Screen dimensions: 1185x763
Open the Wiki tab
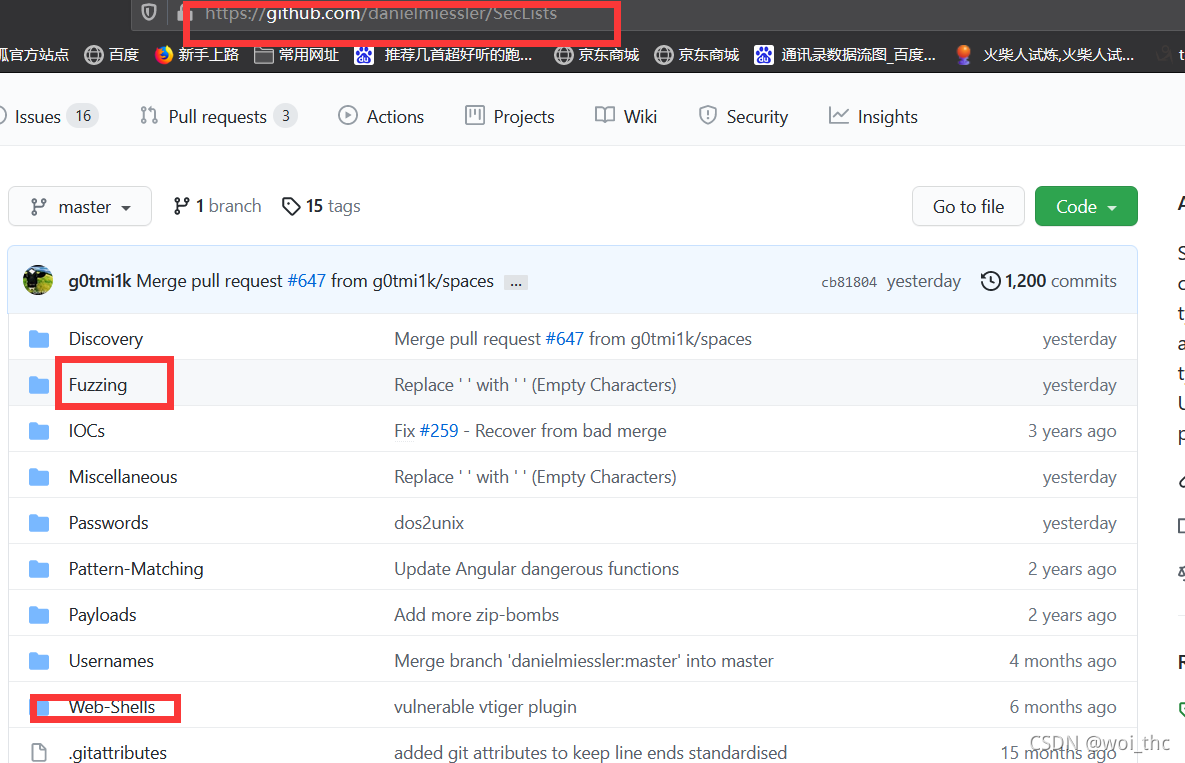[x=626, y=116]
